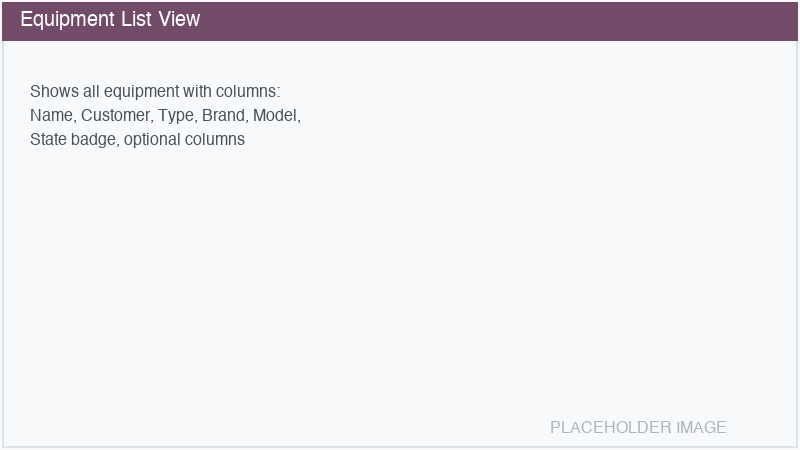
Task: Click the "Model" column label text
Action: (275, 115)
